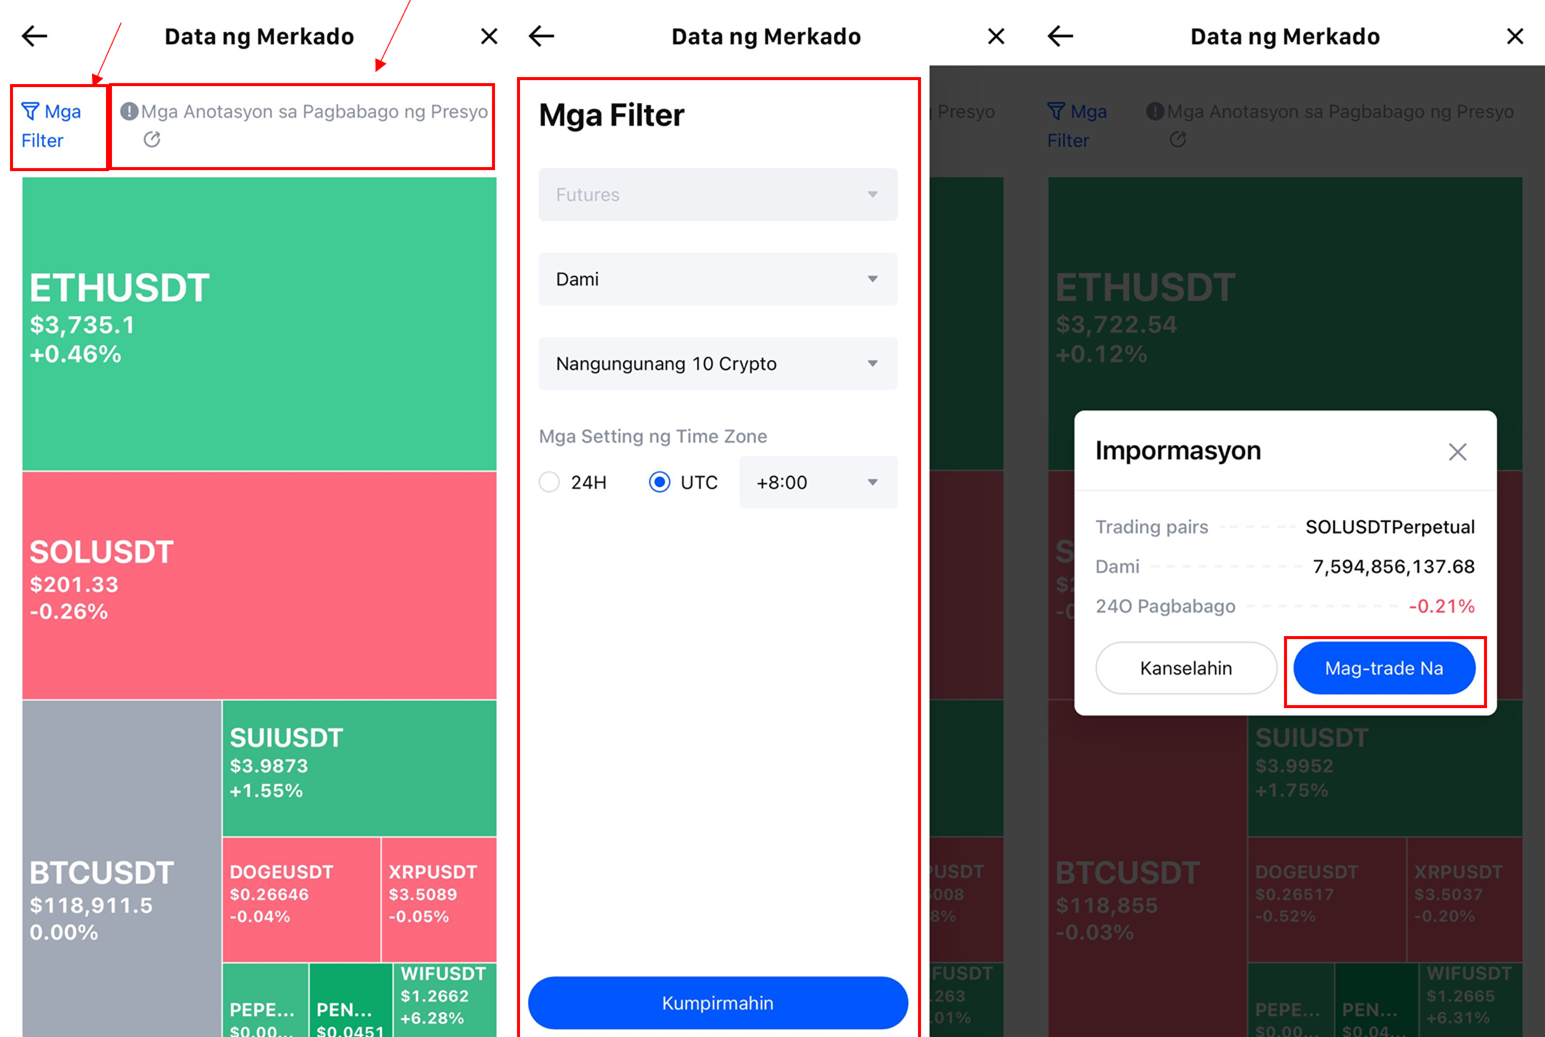Go back using the middle panel arrow
Image resolution: width=1545 pixels, height=1037 pixels.
542,37
